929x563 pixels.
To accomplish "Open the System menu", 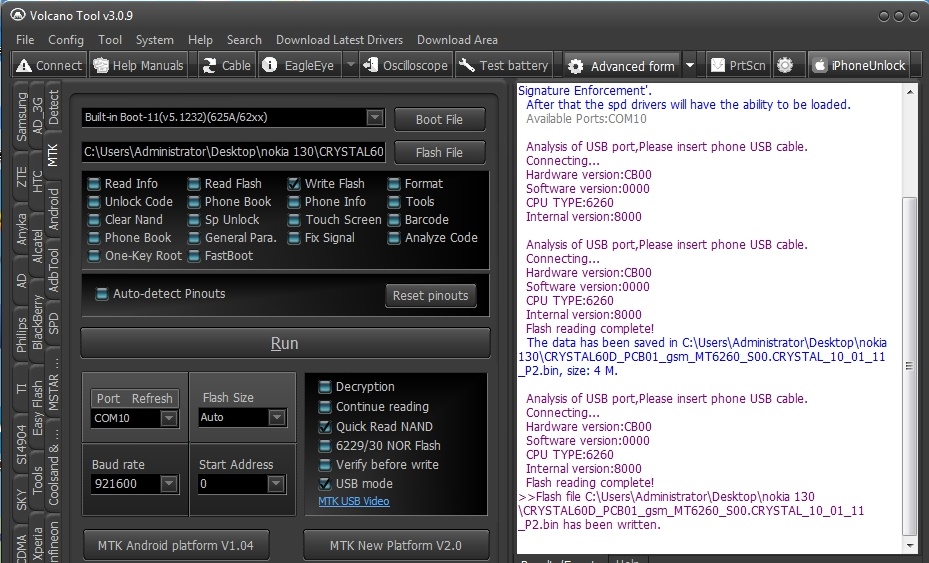I will pos(155,40).
